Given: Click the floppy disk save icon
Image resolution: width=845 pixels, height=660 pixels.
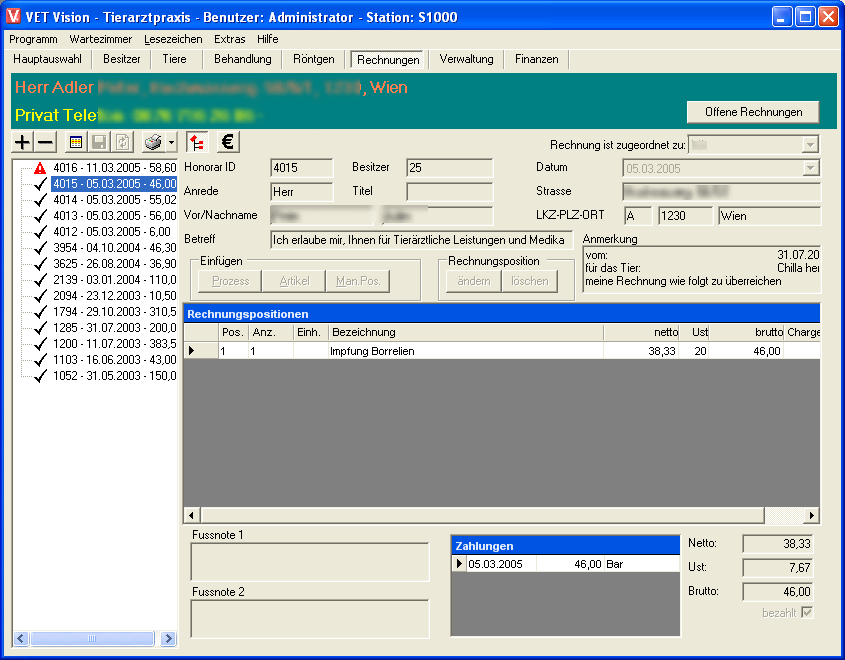Looking at the screenshot, I should pos(99,142).
